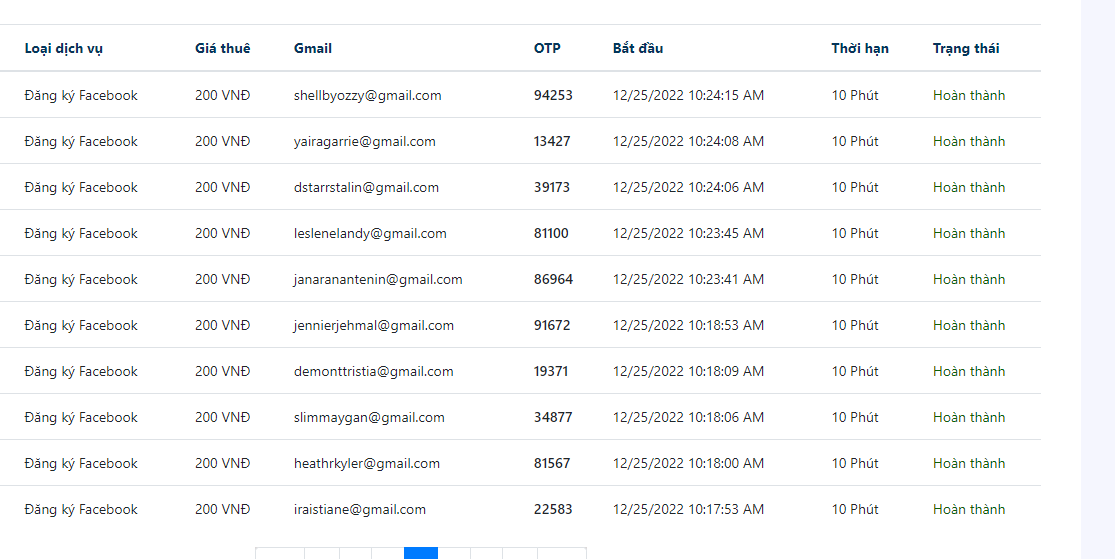Select email dstarrstalin@gmail.com
This screenshot has width=1115, height=559.
tap(366, 188)
